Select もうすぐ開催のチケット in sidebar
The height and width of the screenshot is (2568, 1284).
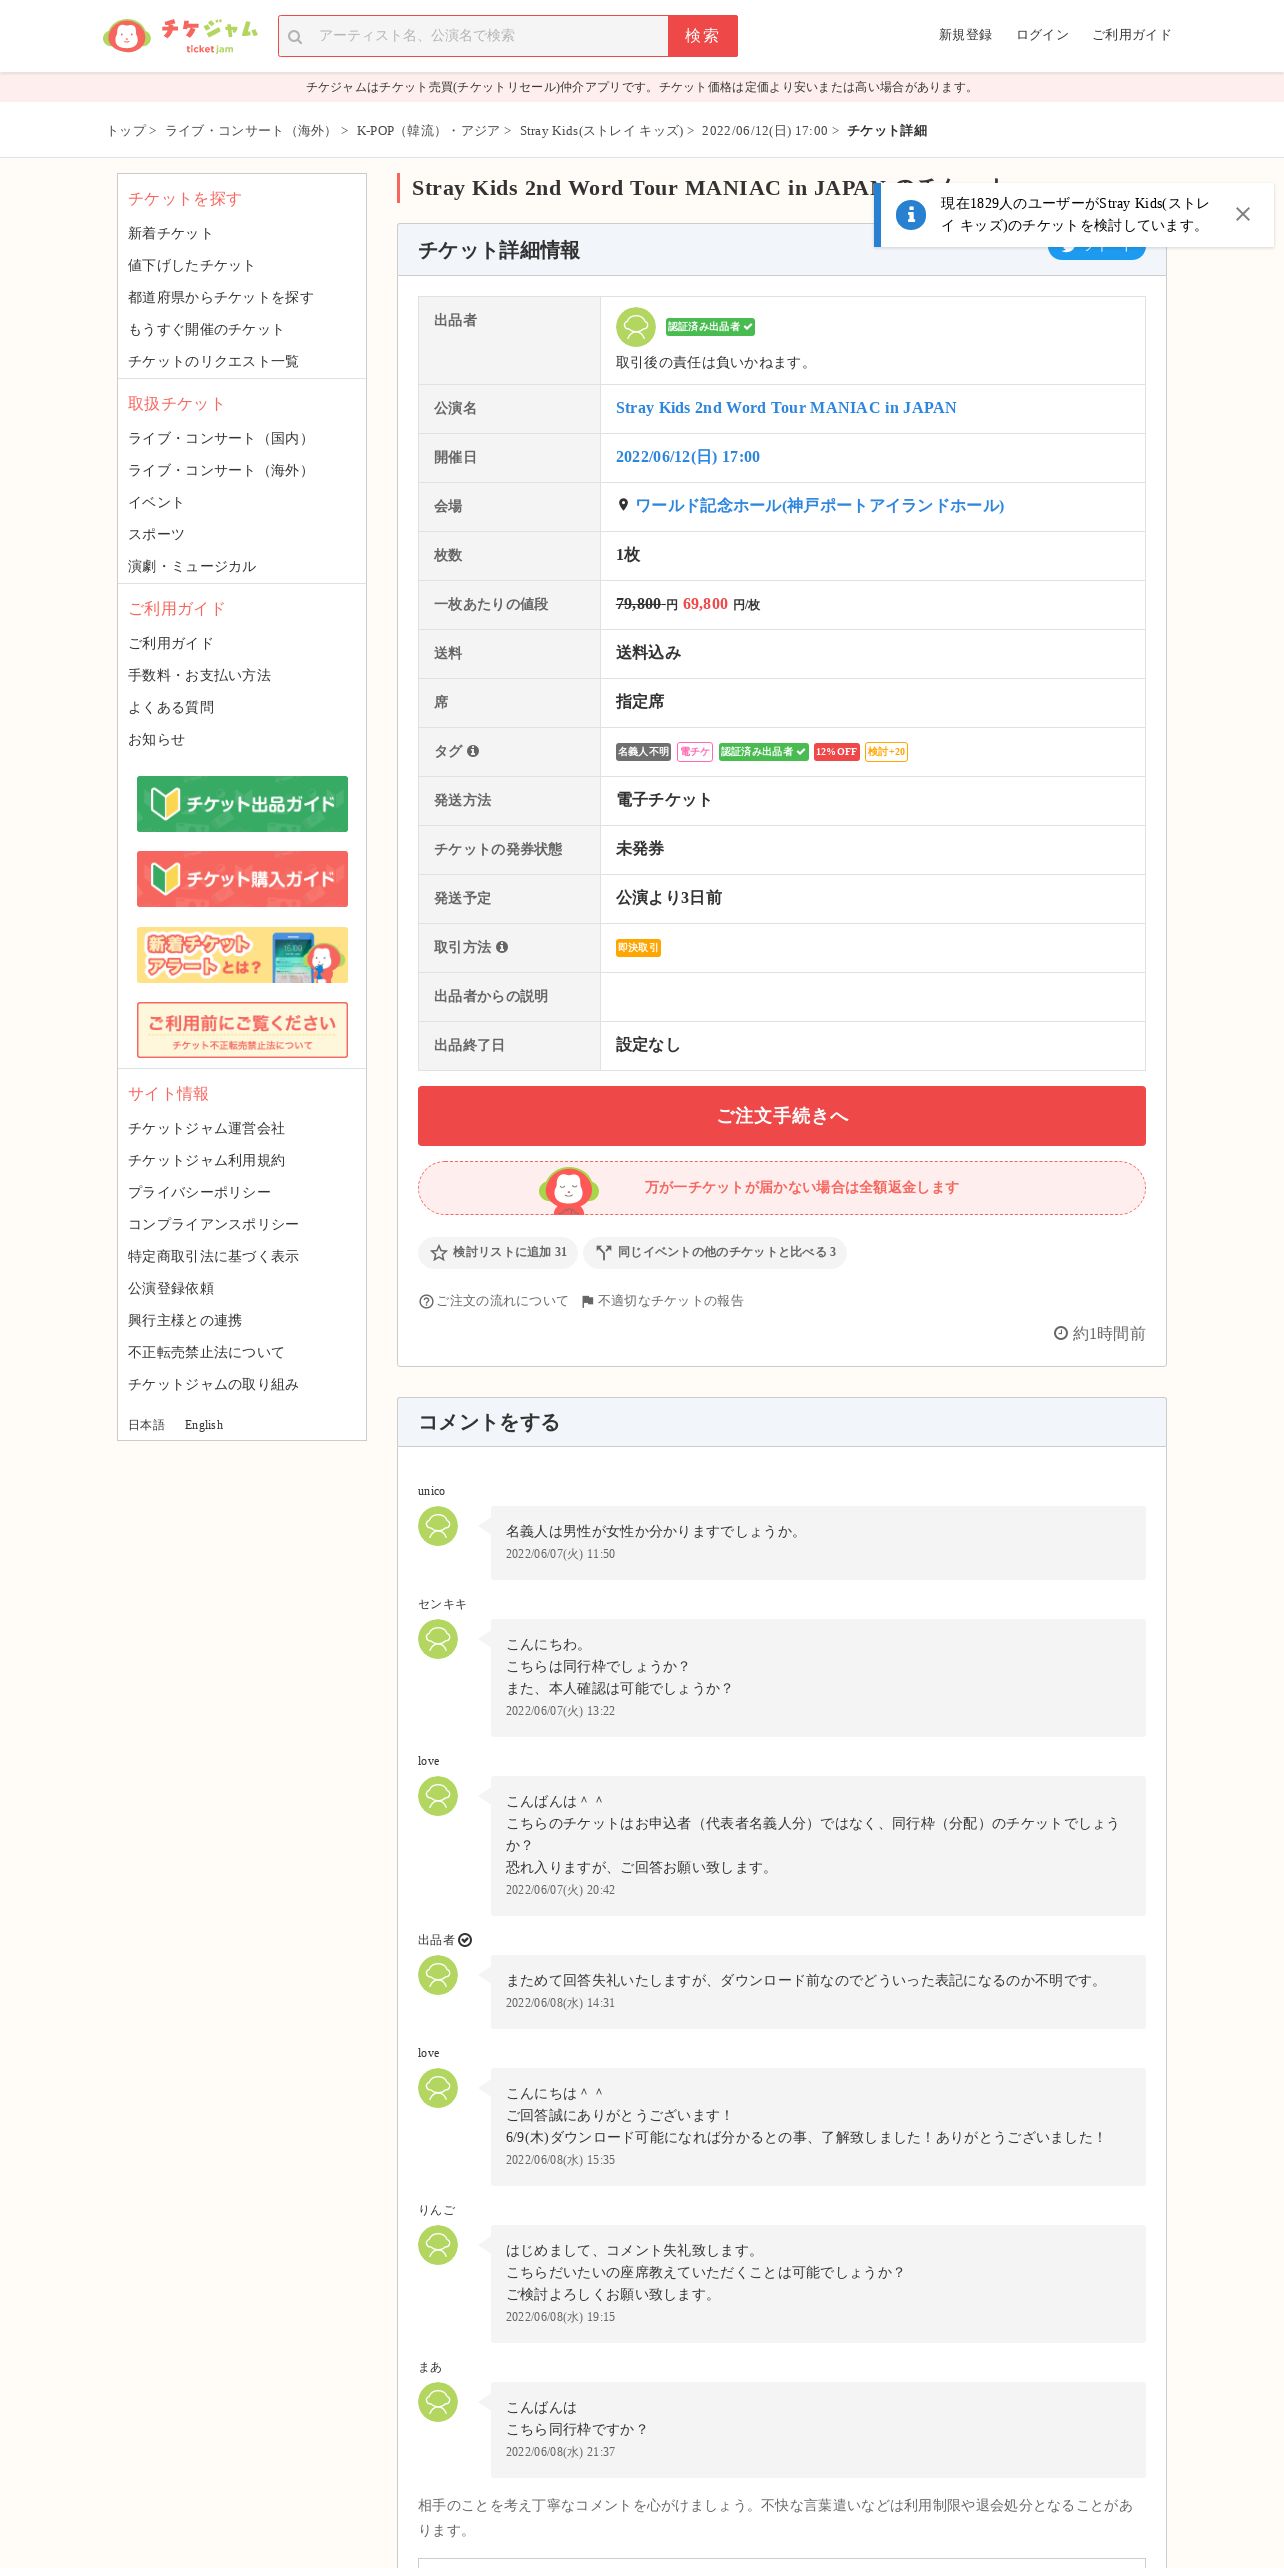(x=206, y=329)
